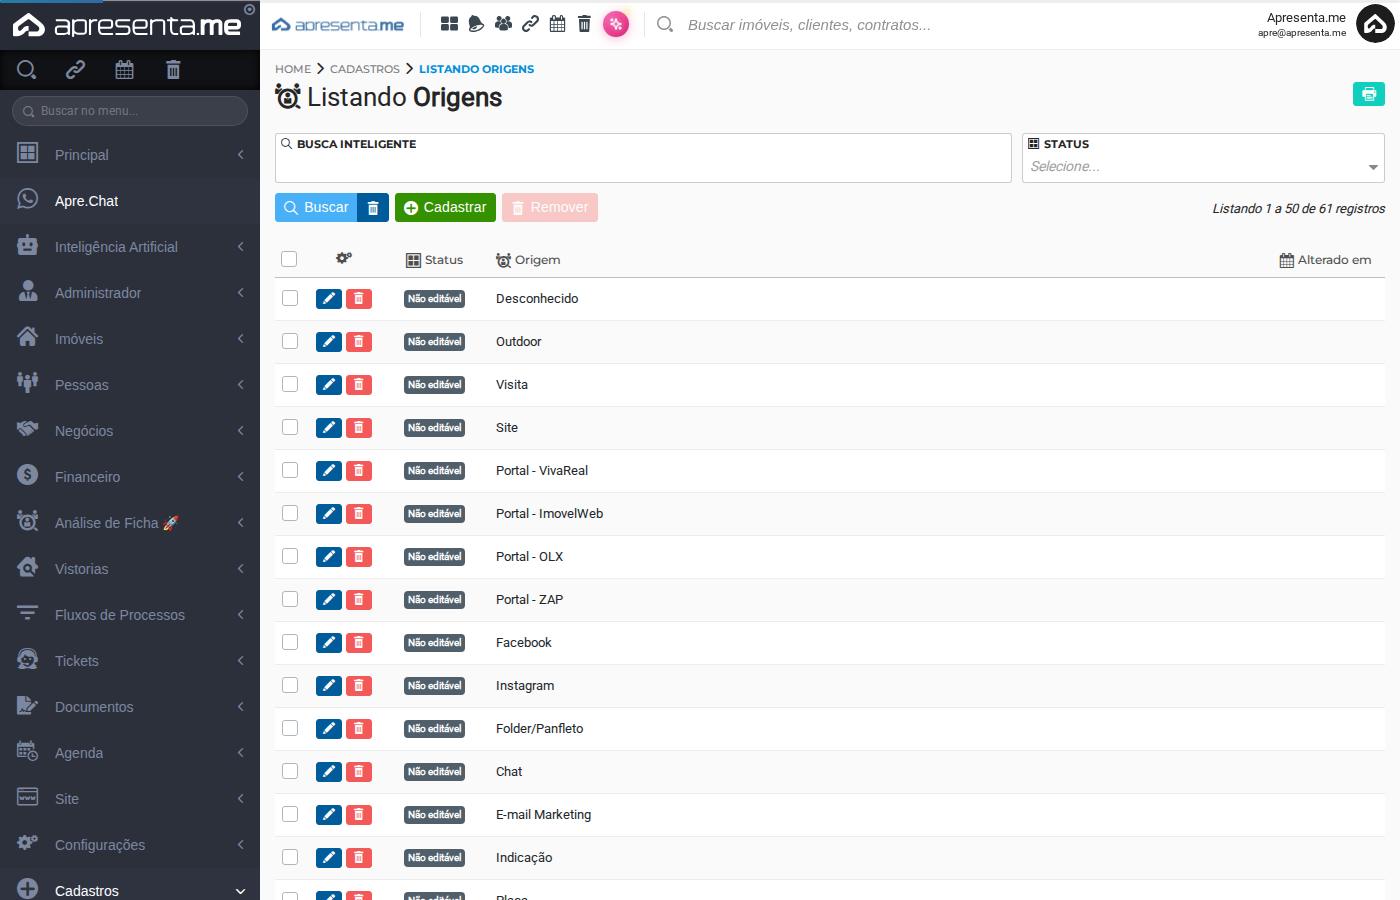The image size is (1400, 900).
Task: Open the Vistorias sidebar menu
Action: click(130, 569)
